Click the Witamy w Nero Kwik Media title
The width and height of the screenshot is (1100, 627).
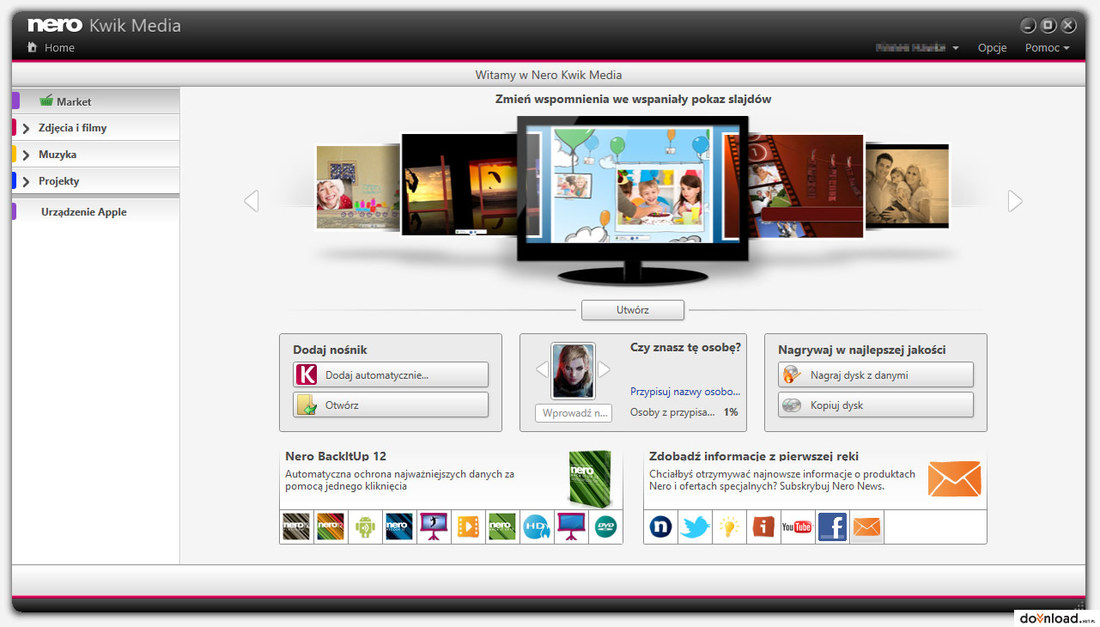[549, 75]
